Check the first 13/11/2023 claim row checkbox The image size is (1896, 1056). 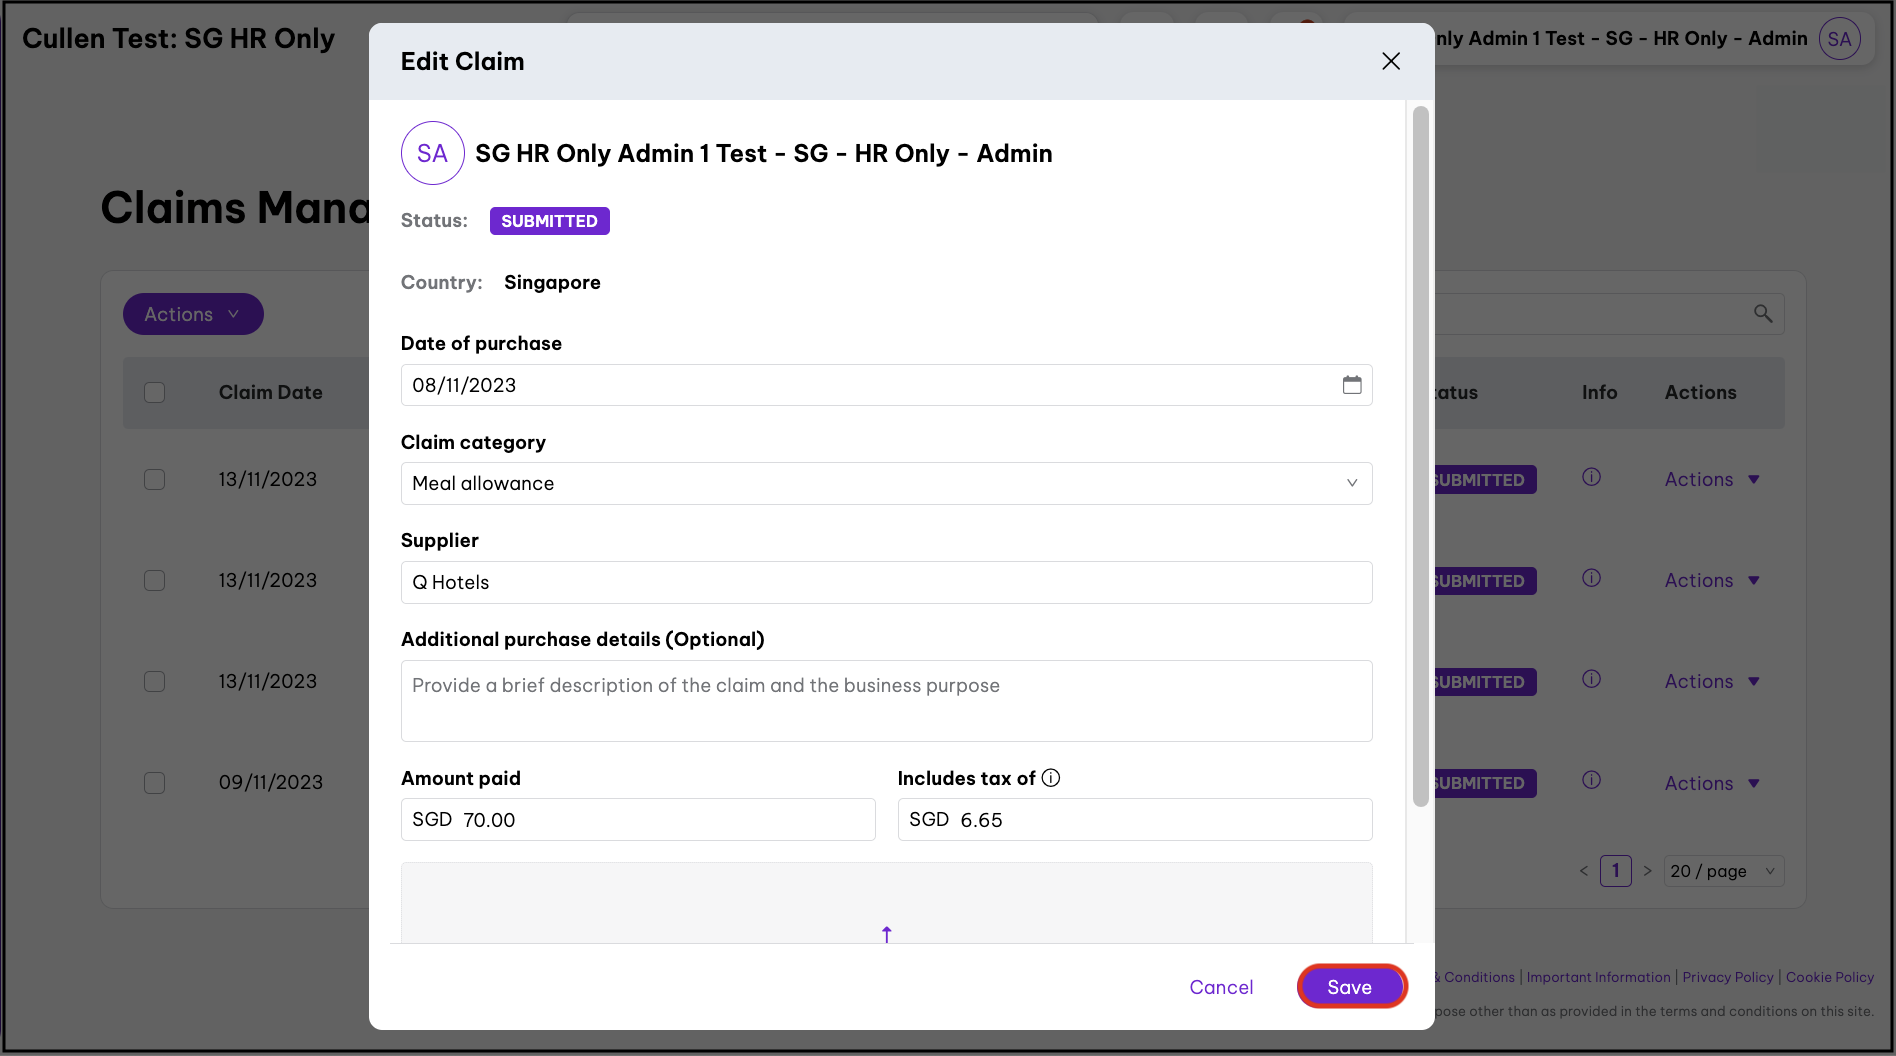click(155, 479)
